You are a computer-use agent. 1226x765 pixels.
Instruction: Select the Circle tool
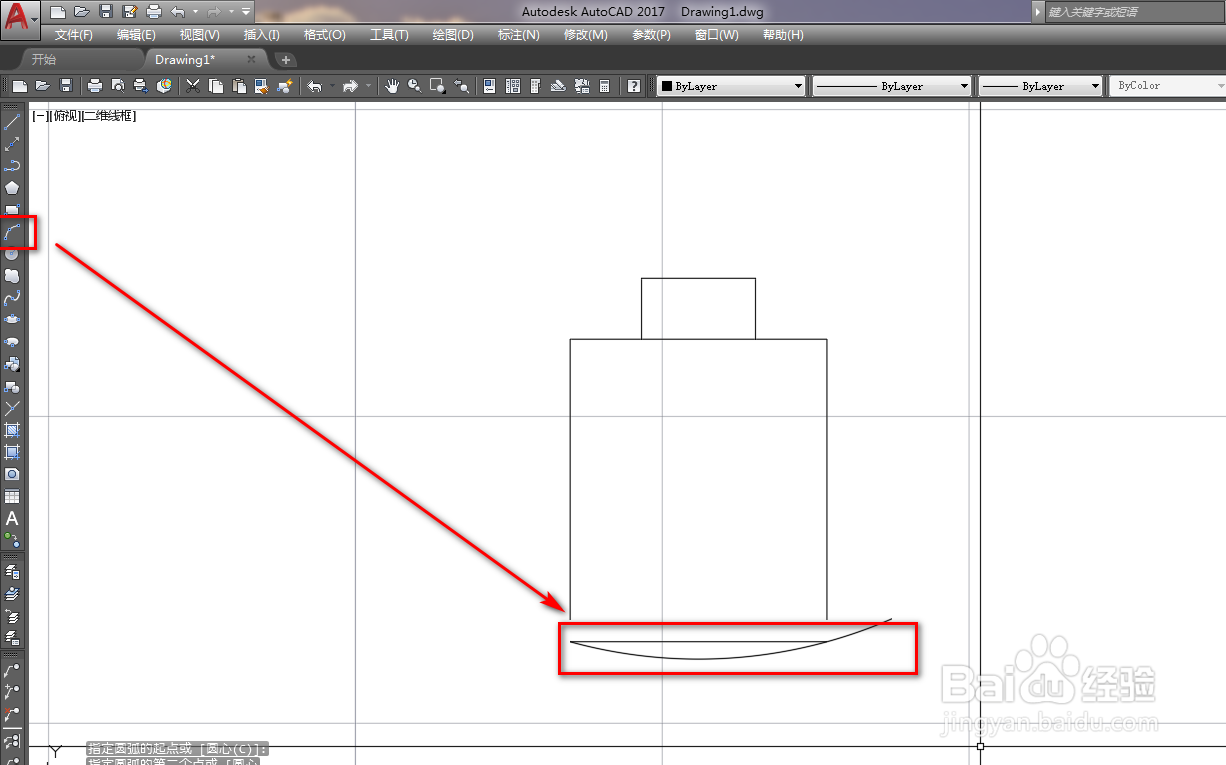(12, 254)
